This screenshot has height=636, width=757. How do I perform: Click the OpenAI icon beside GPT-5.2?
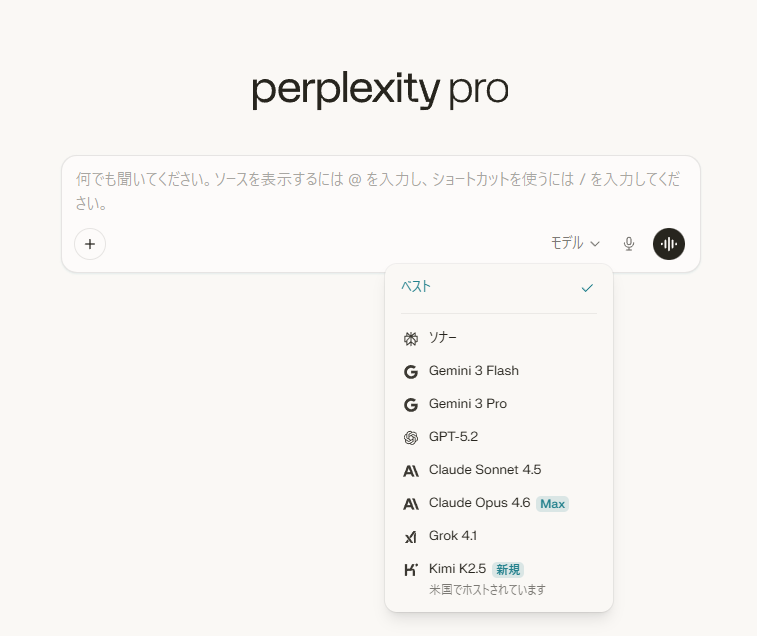pyautogui.click(x=410, y=437)
